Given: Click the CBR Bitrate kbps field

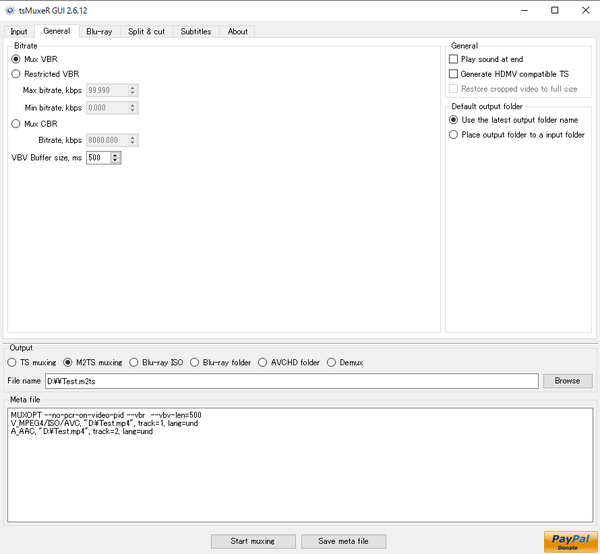Looking at the screenshot, I should [112, 140].
